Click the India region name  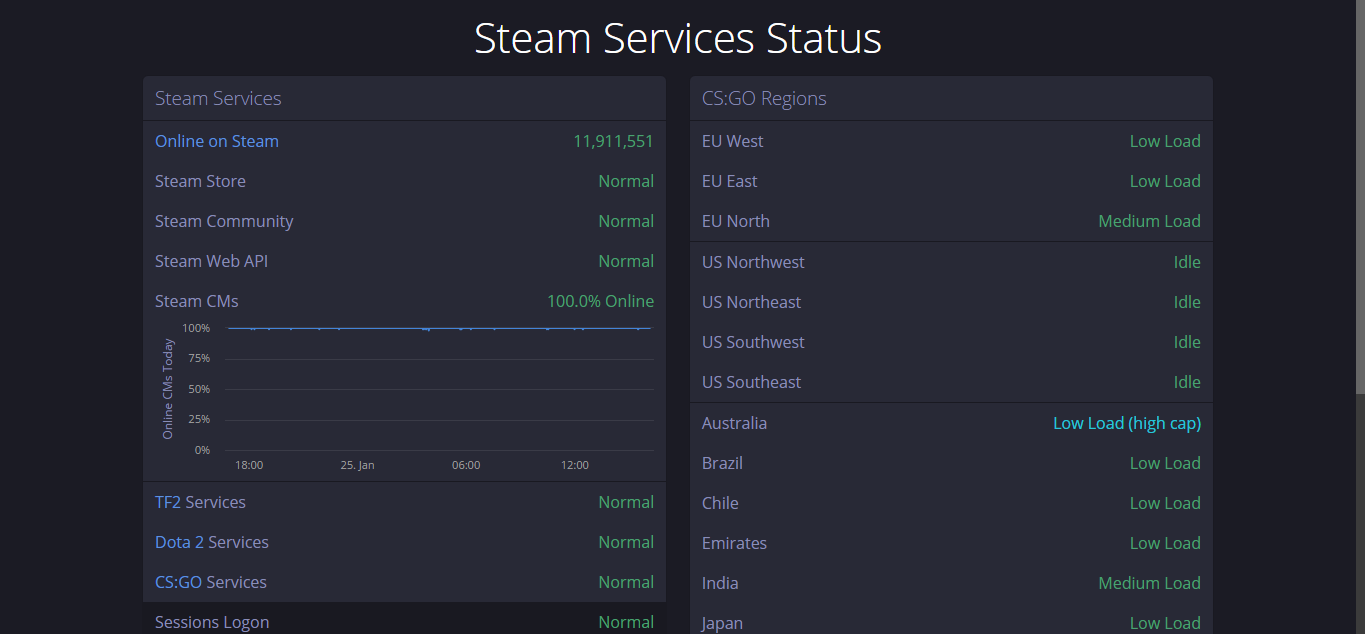720,583
